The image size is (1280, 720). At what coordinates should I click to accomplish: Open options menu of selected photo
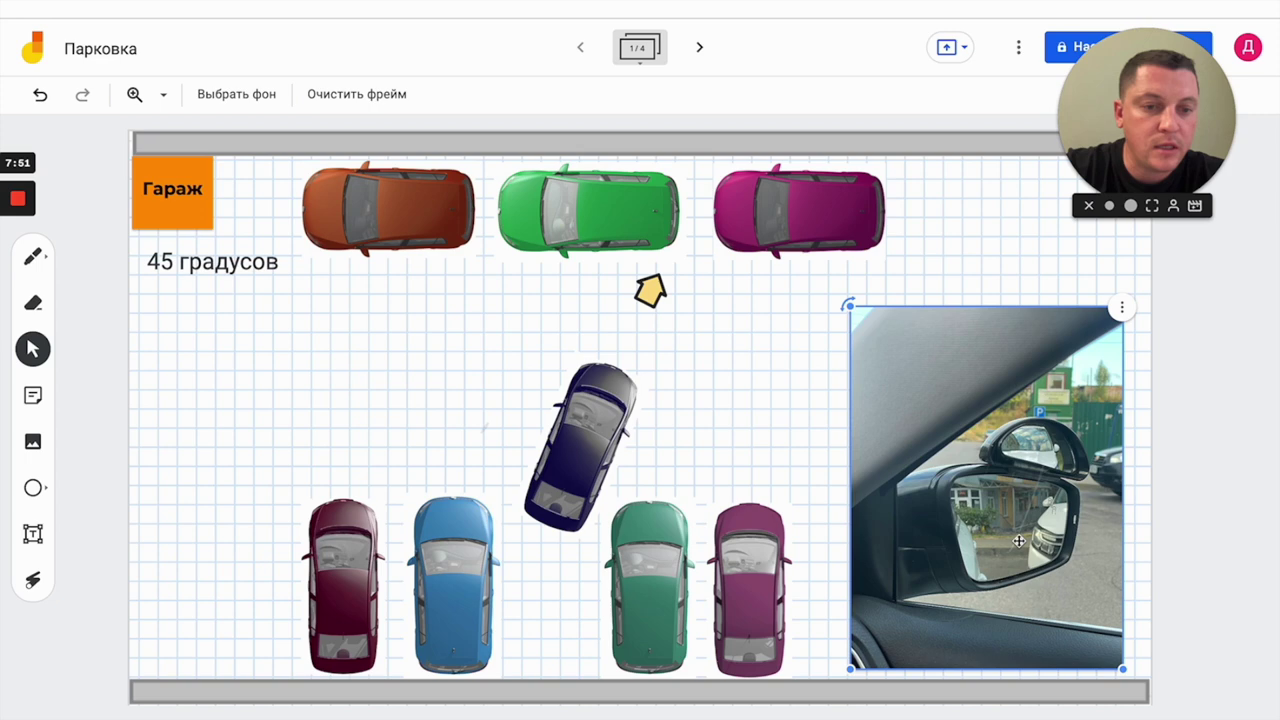click(x=1122, y=308)
